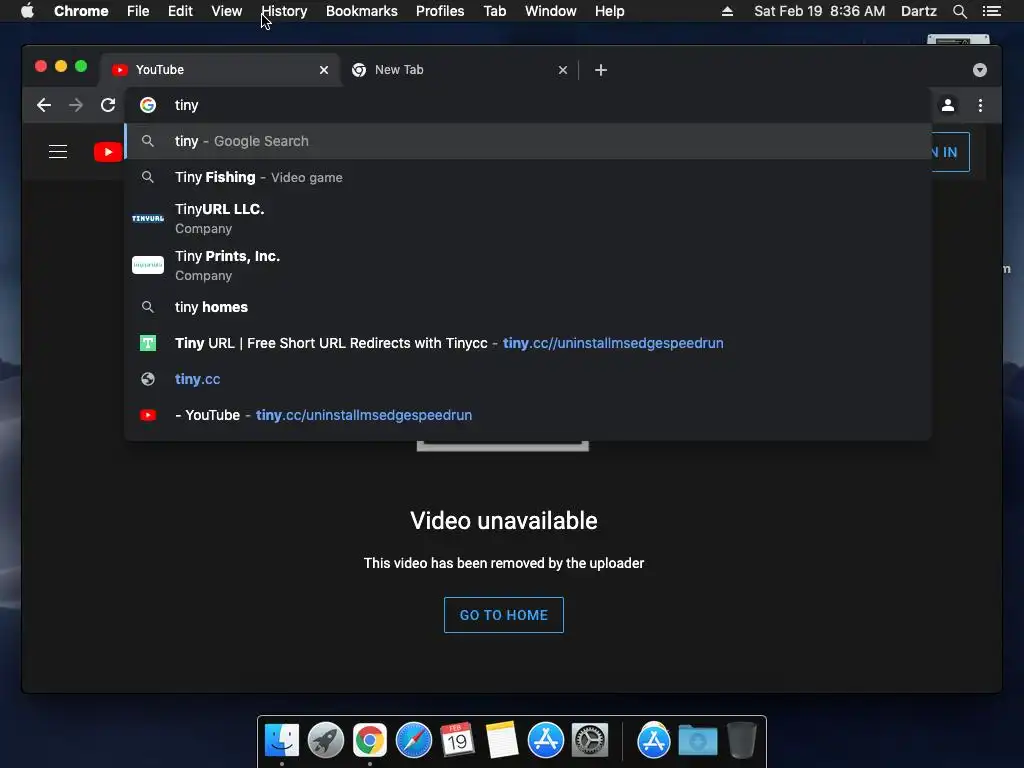Open the File menu
This screenshot has height=768, width=1024.
138,11
